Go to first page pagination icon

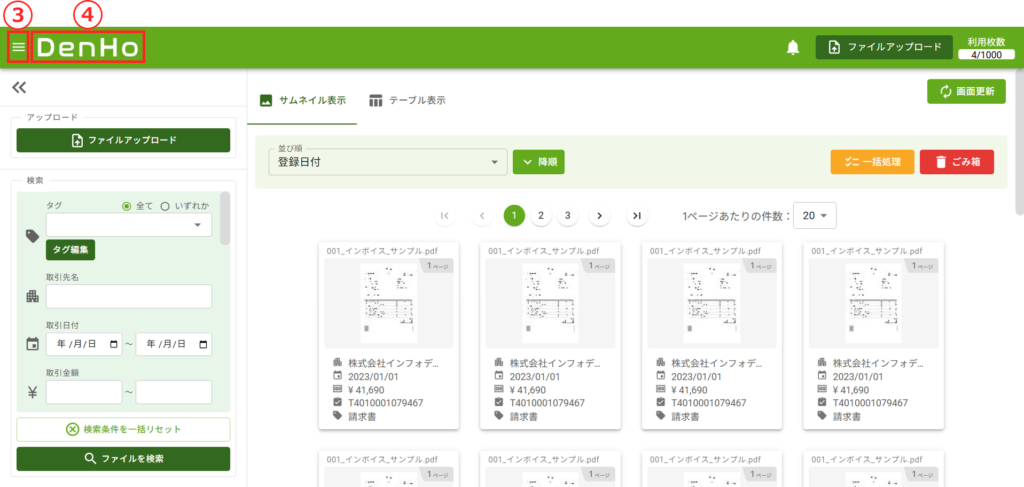point(445,215)
